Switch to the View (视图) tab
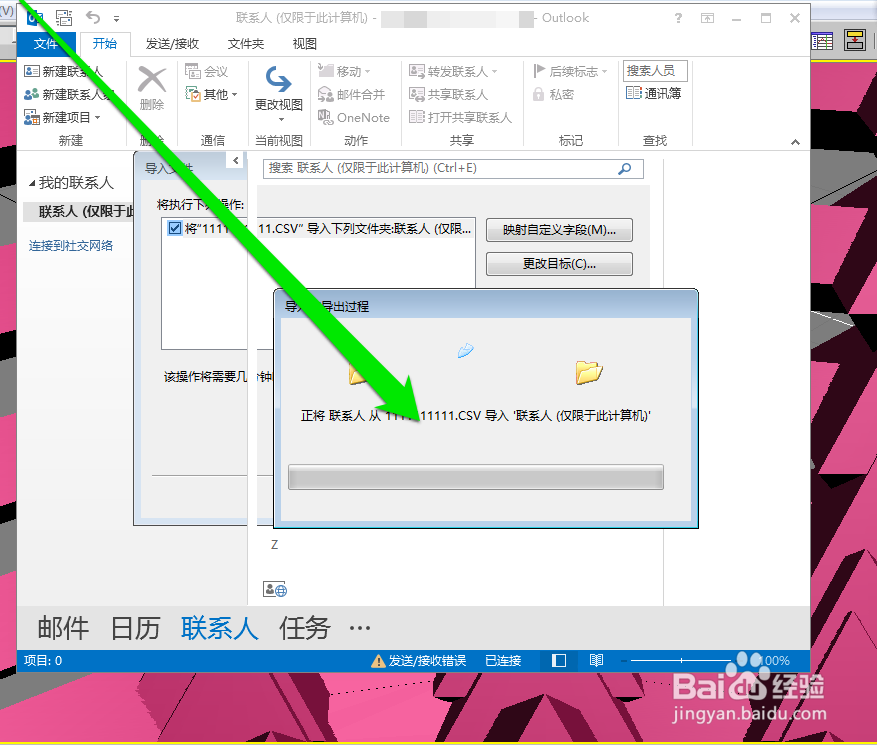 click(305, 44)
